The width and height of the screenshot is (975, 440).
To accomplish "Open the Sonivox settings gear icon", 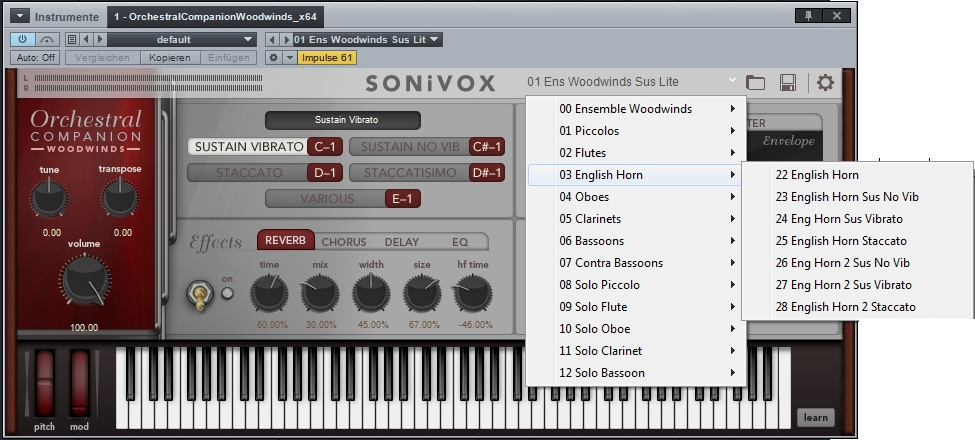I will pyautogui.click(x=825, y=82).
